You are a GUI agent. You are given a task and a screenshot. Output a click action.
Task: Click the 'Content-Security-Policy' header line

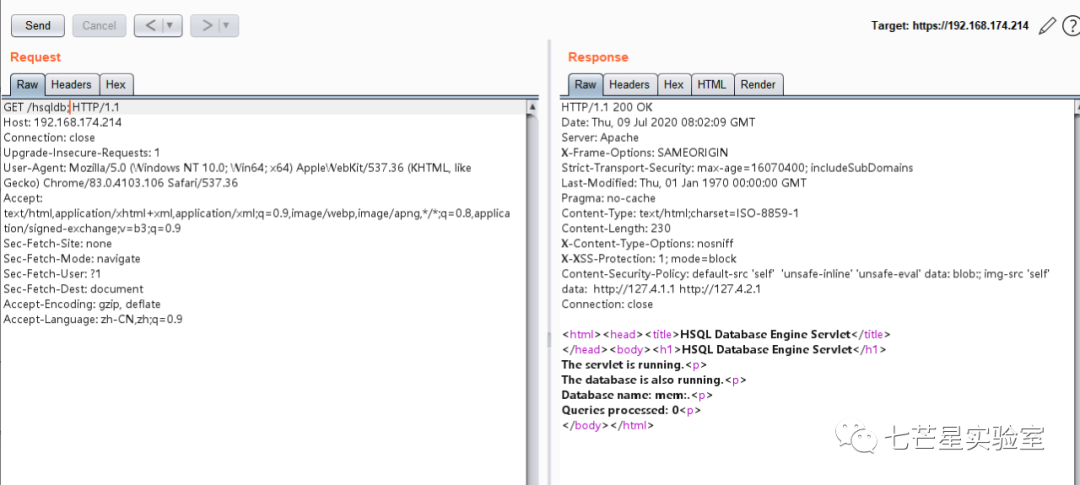(x=805, y=282)
